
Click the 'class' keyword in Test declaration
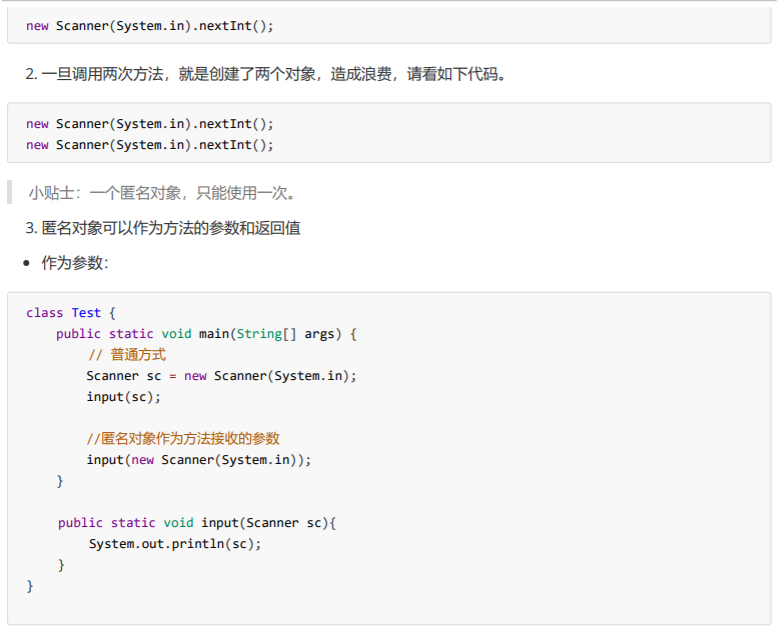[44, 313]
